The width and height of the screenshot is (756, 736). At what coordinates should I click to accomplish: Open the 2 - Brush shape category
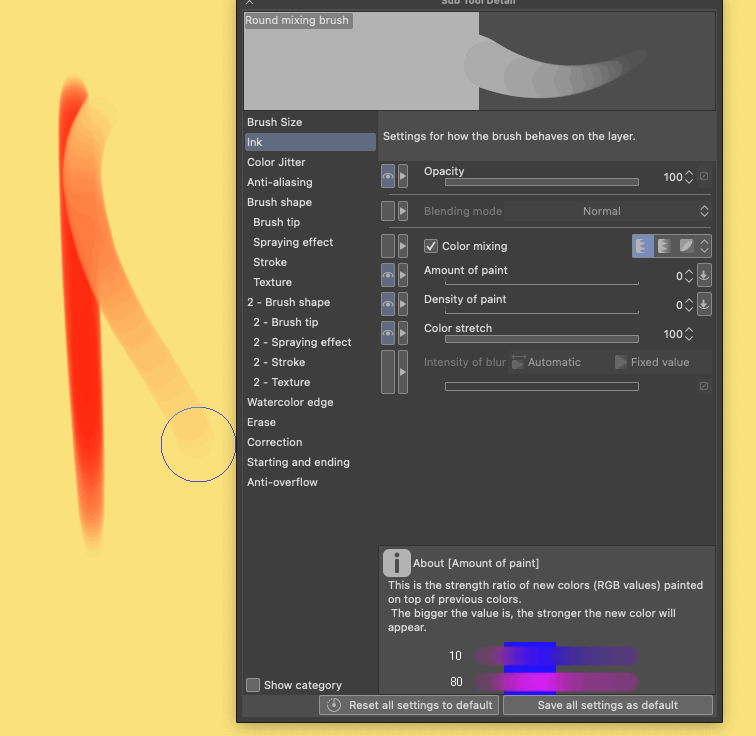(x=310, y=302)
